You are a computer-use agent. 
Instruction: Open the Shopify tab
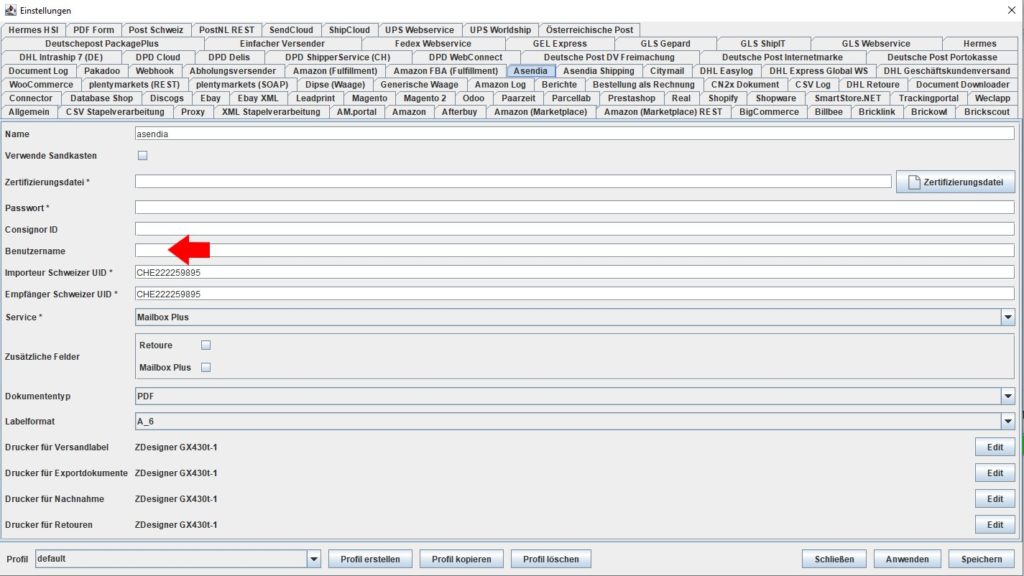pos(723,98)
